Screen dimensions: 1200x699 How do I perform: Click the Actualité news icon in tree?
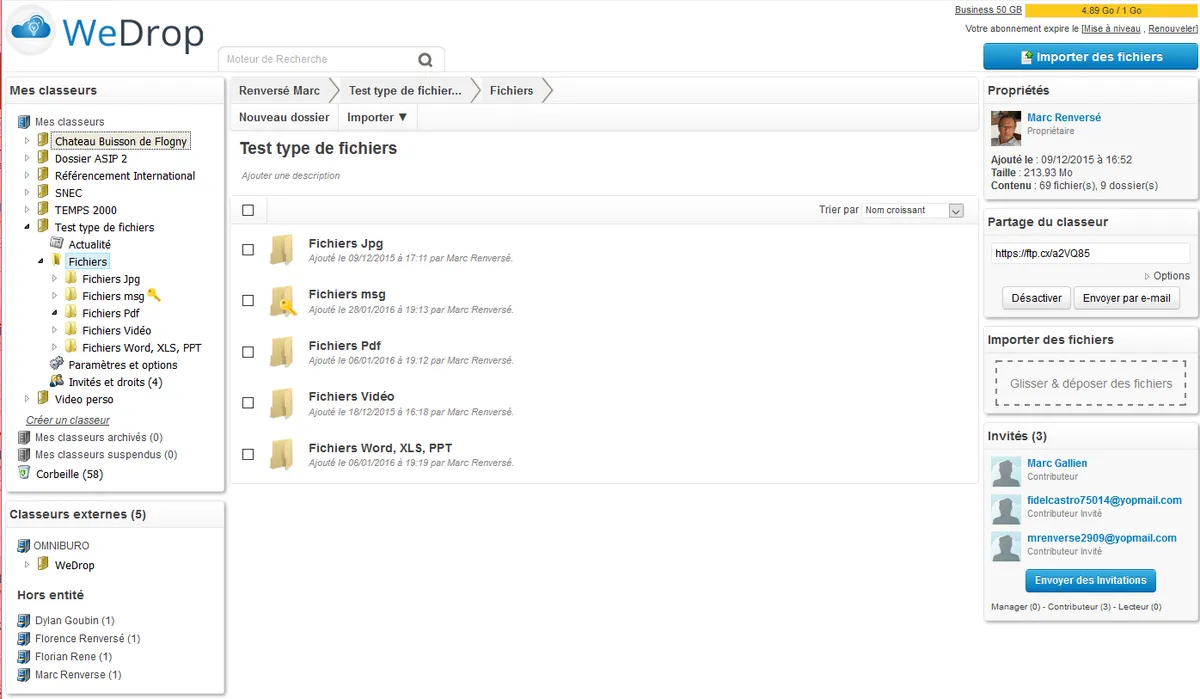pyautogui.click(x=57, y=244)
